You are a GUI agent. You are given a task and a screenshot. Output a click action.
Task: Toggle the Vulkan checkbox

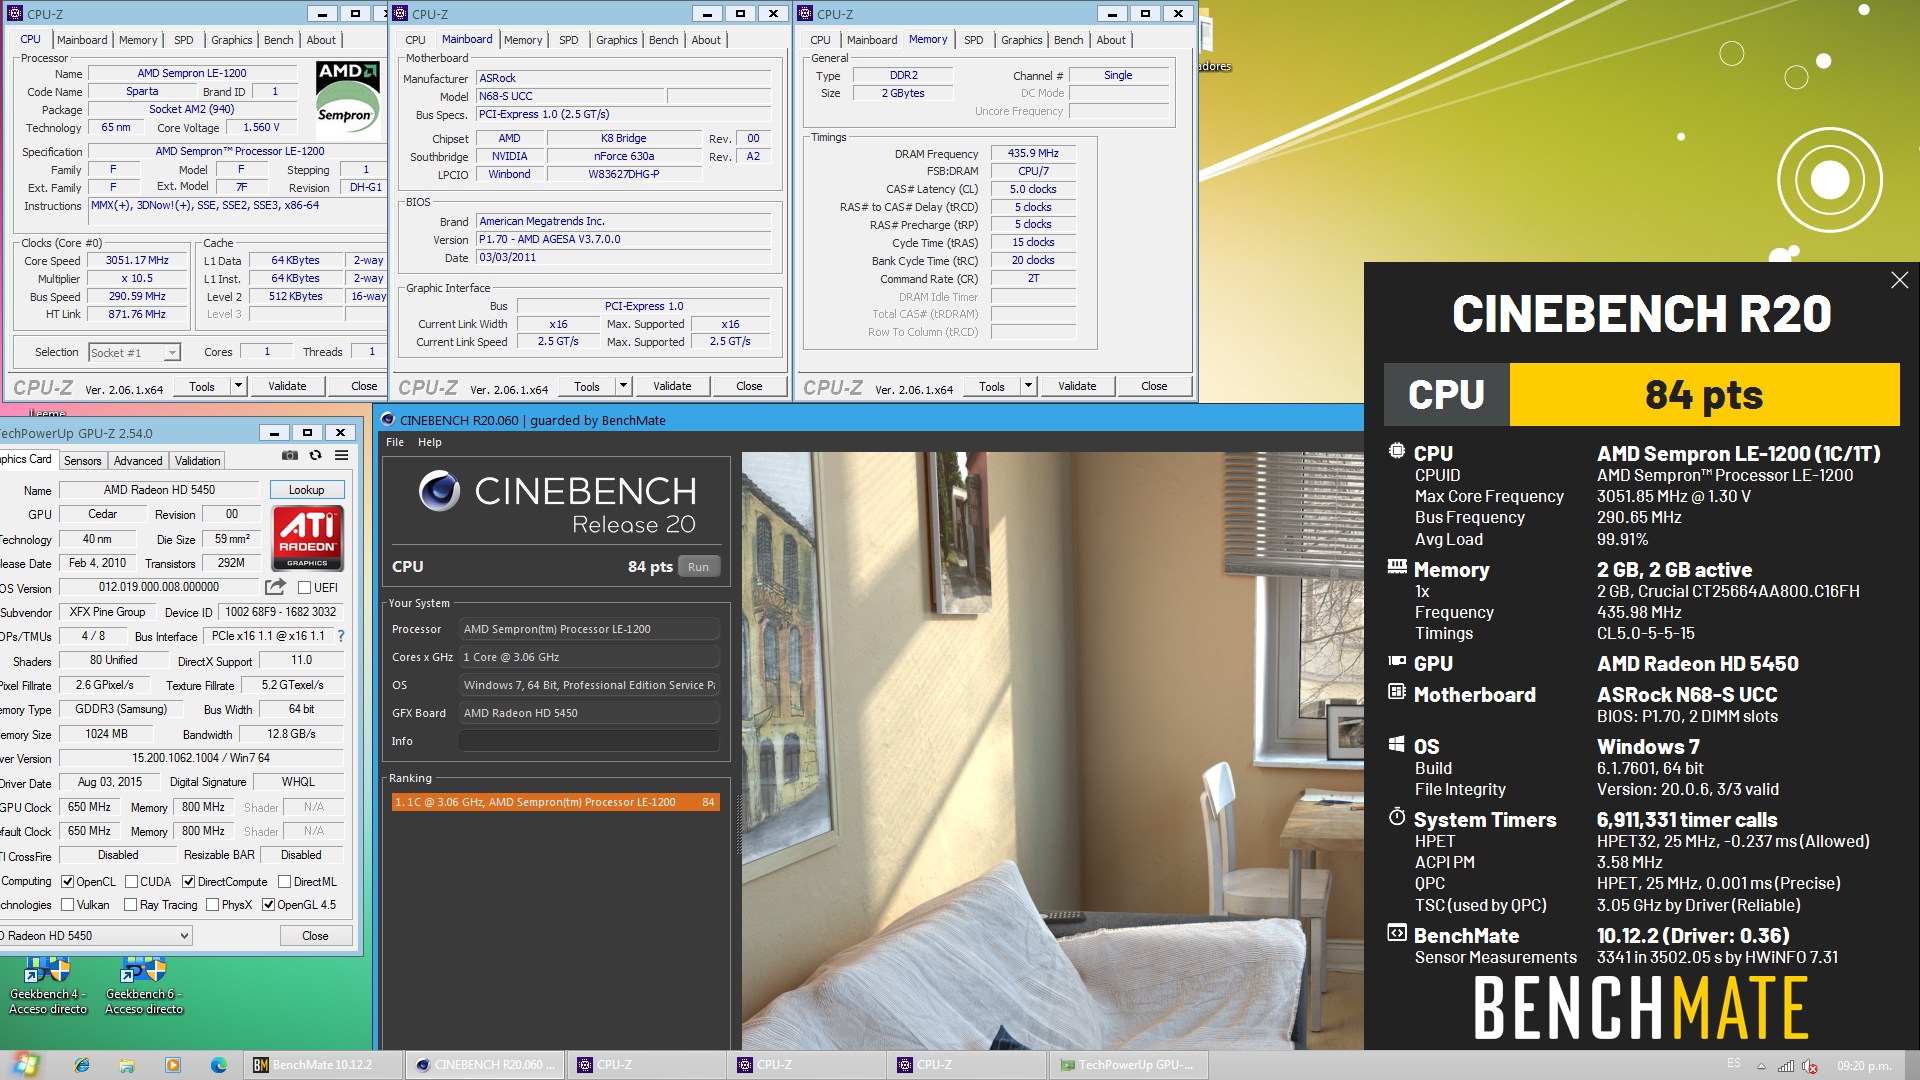tap(67, 905)
